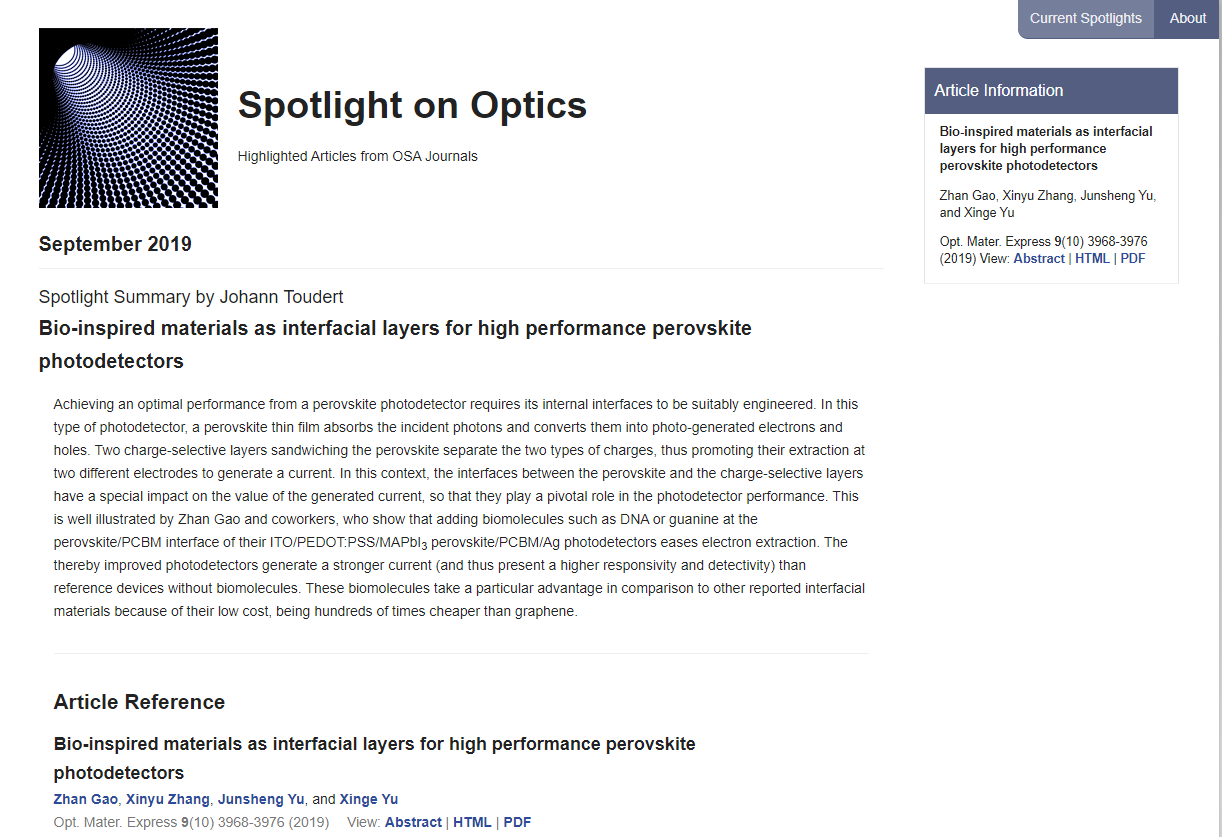Click the Spotlight Summary by Johann Toudert text
Image resolution: width=1222 pixels, height=837 pixels.
pos(191,297)
